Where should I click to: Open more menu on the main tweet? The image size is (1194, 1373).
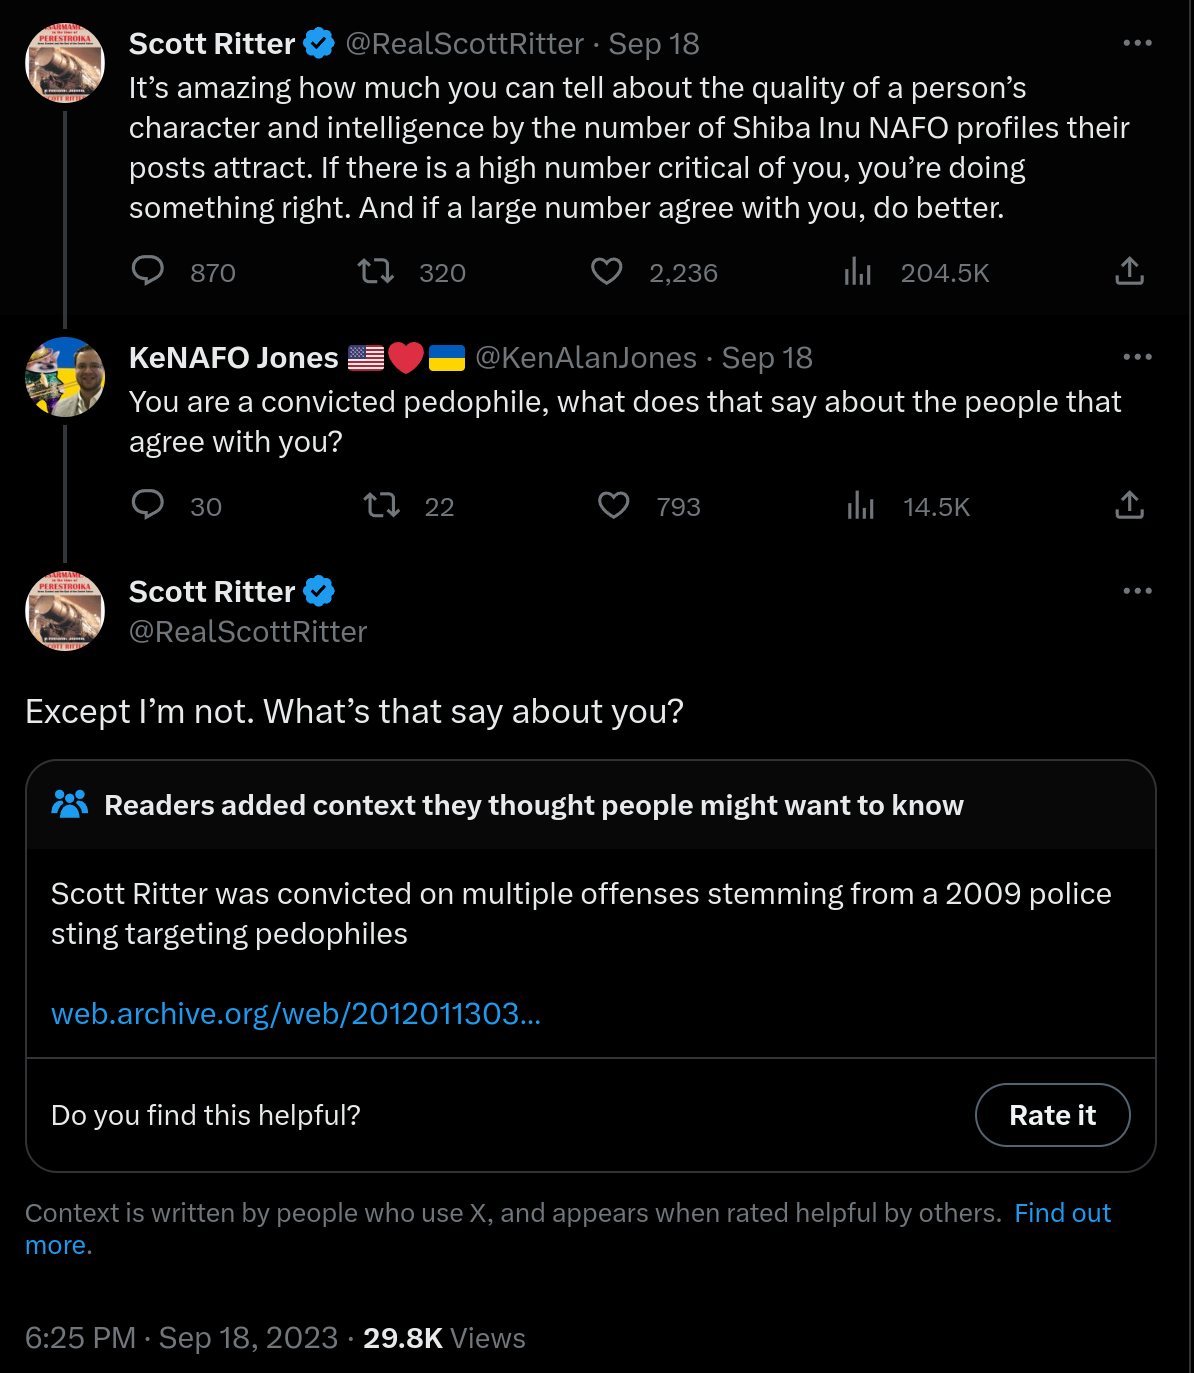(1137, 591)
